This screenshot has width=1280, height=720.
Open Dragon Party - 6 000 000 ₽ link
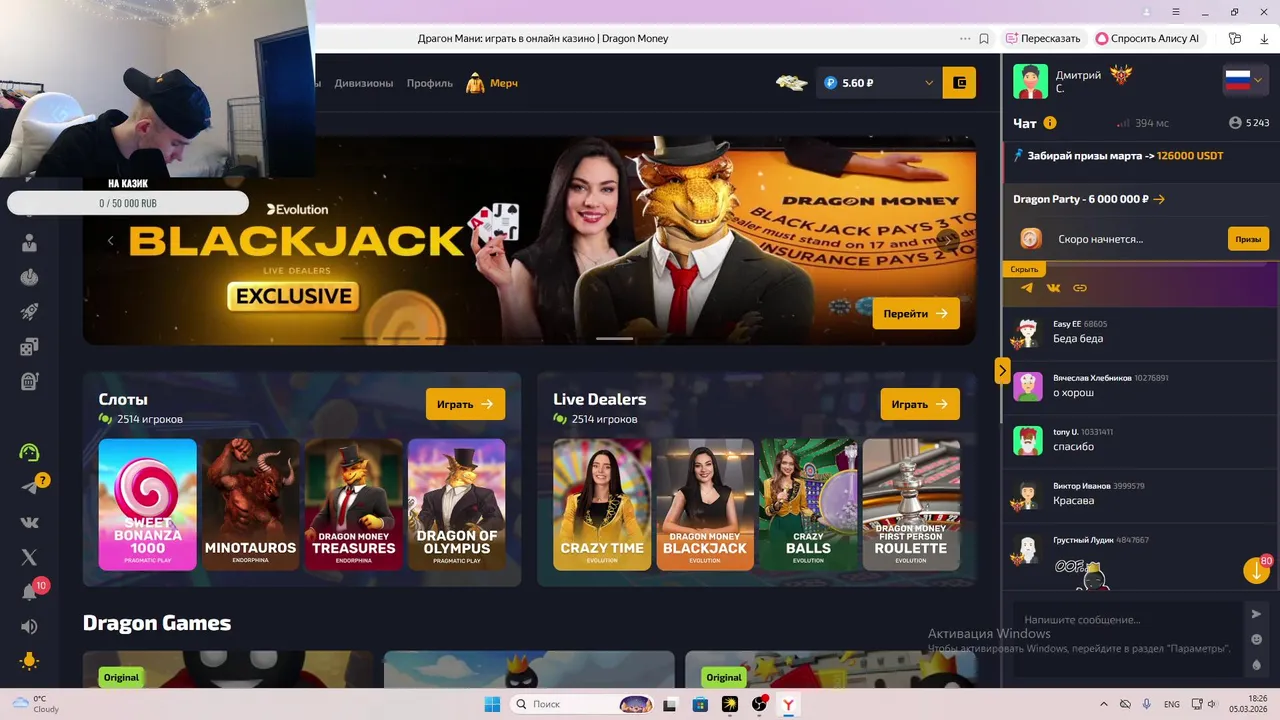pyautogui.click(x=1089, y=199)
